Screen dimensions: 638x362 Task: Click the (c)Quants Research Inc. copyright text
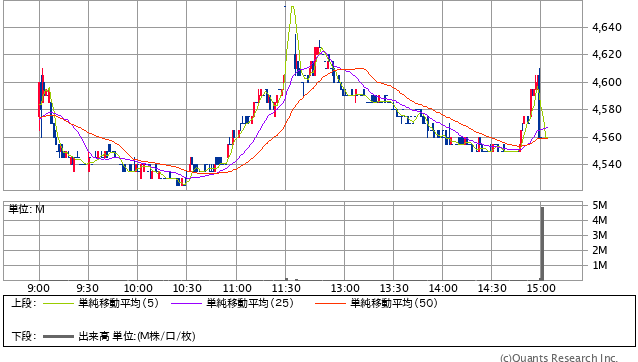coord(559,358)
